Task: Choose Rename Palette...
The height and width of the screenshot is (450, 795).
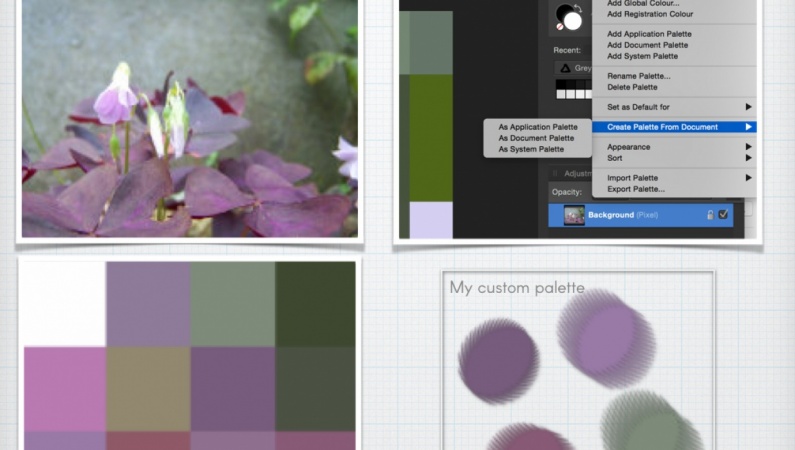Action: (x=639, y=76)
